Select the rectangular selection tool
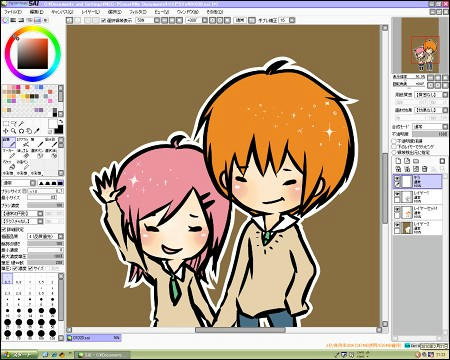 (x=6, y=124)
